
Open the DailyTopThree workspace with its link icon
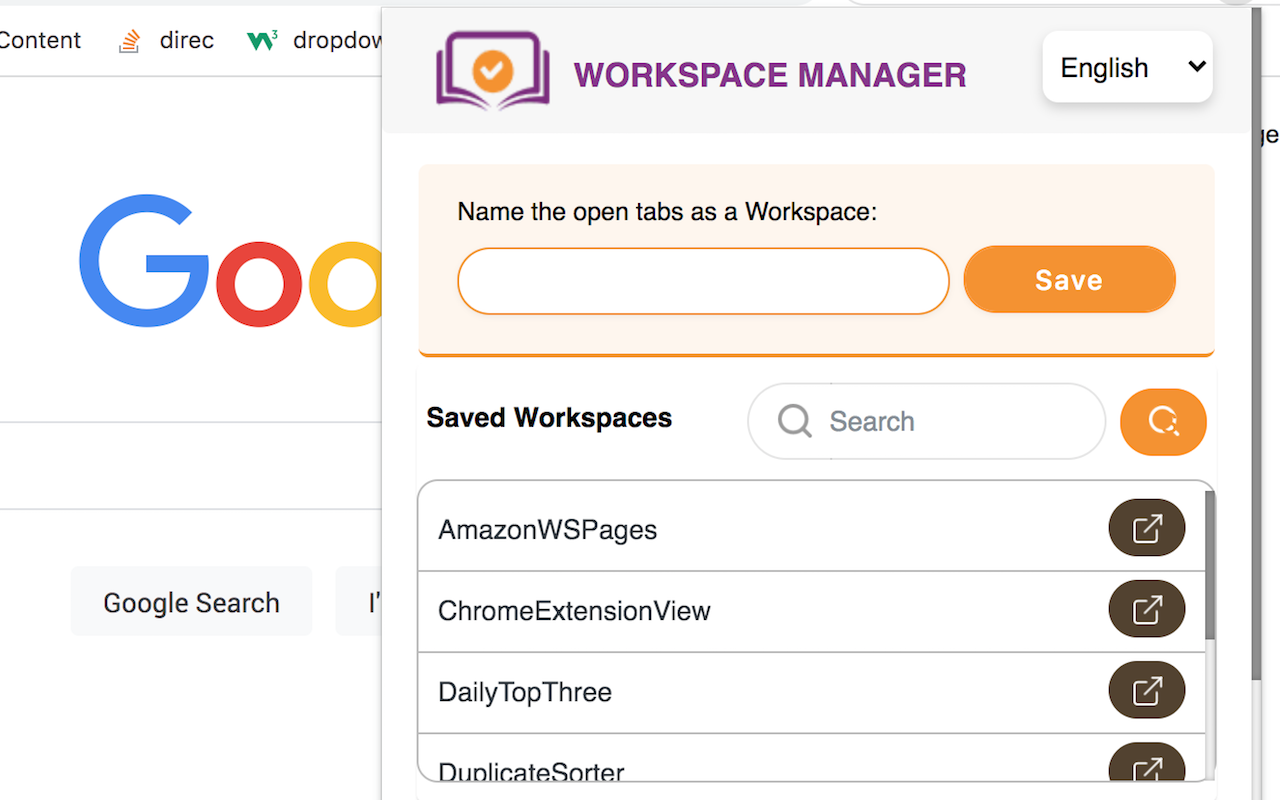point(1146,690)
